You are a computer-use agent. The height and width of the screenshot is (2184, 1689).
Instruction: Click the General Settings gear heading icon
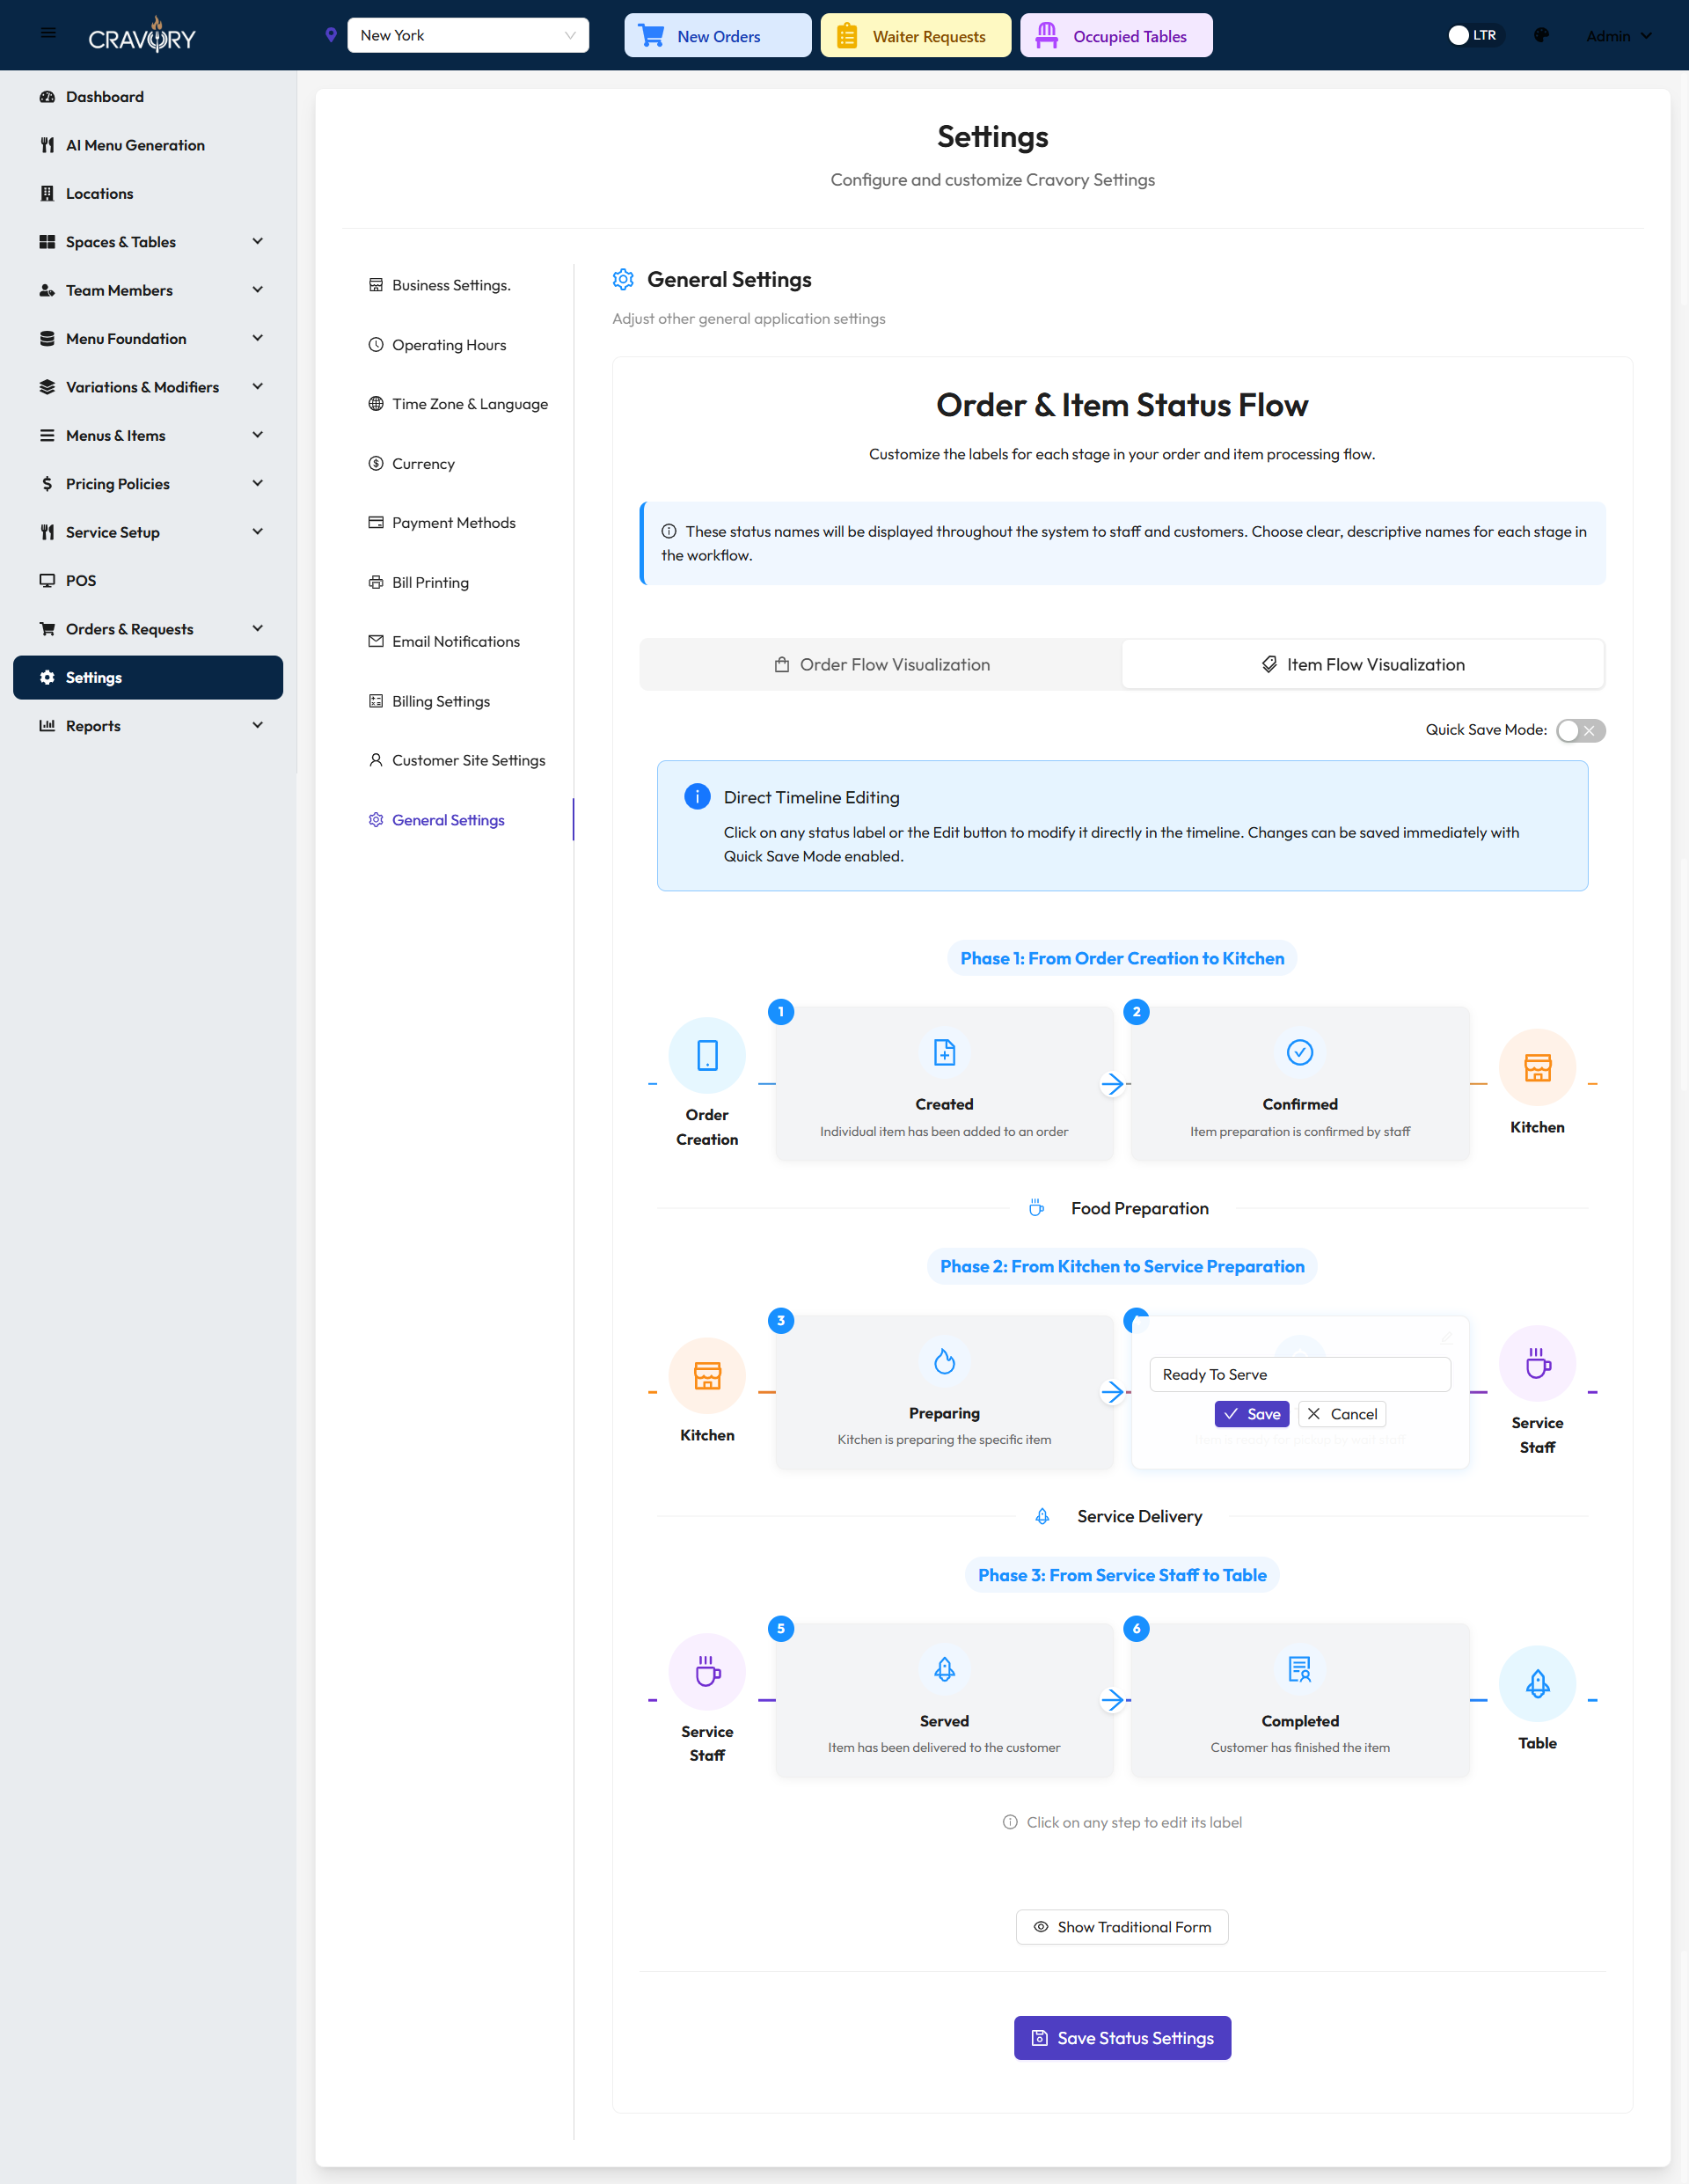623,279
